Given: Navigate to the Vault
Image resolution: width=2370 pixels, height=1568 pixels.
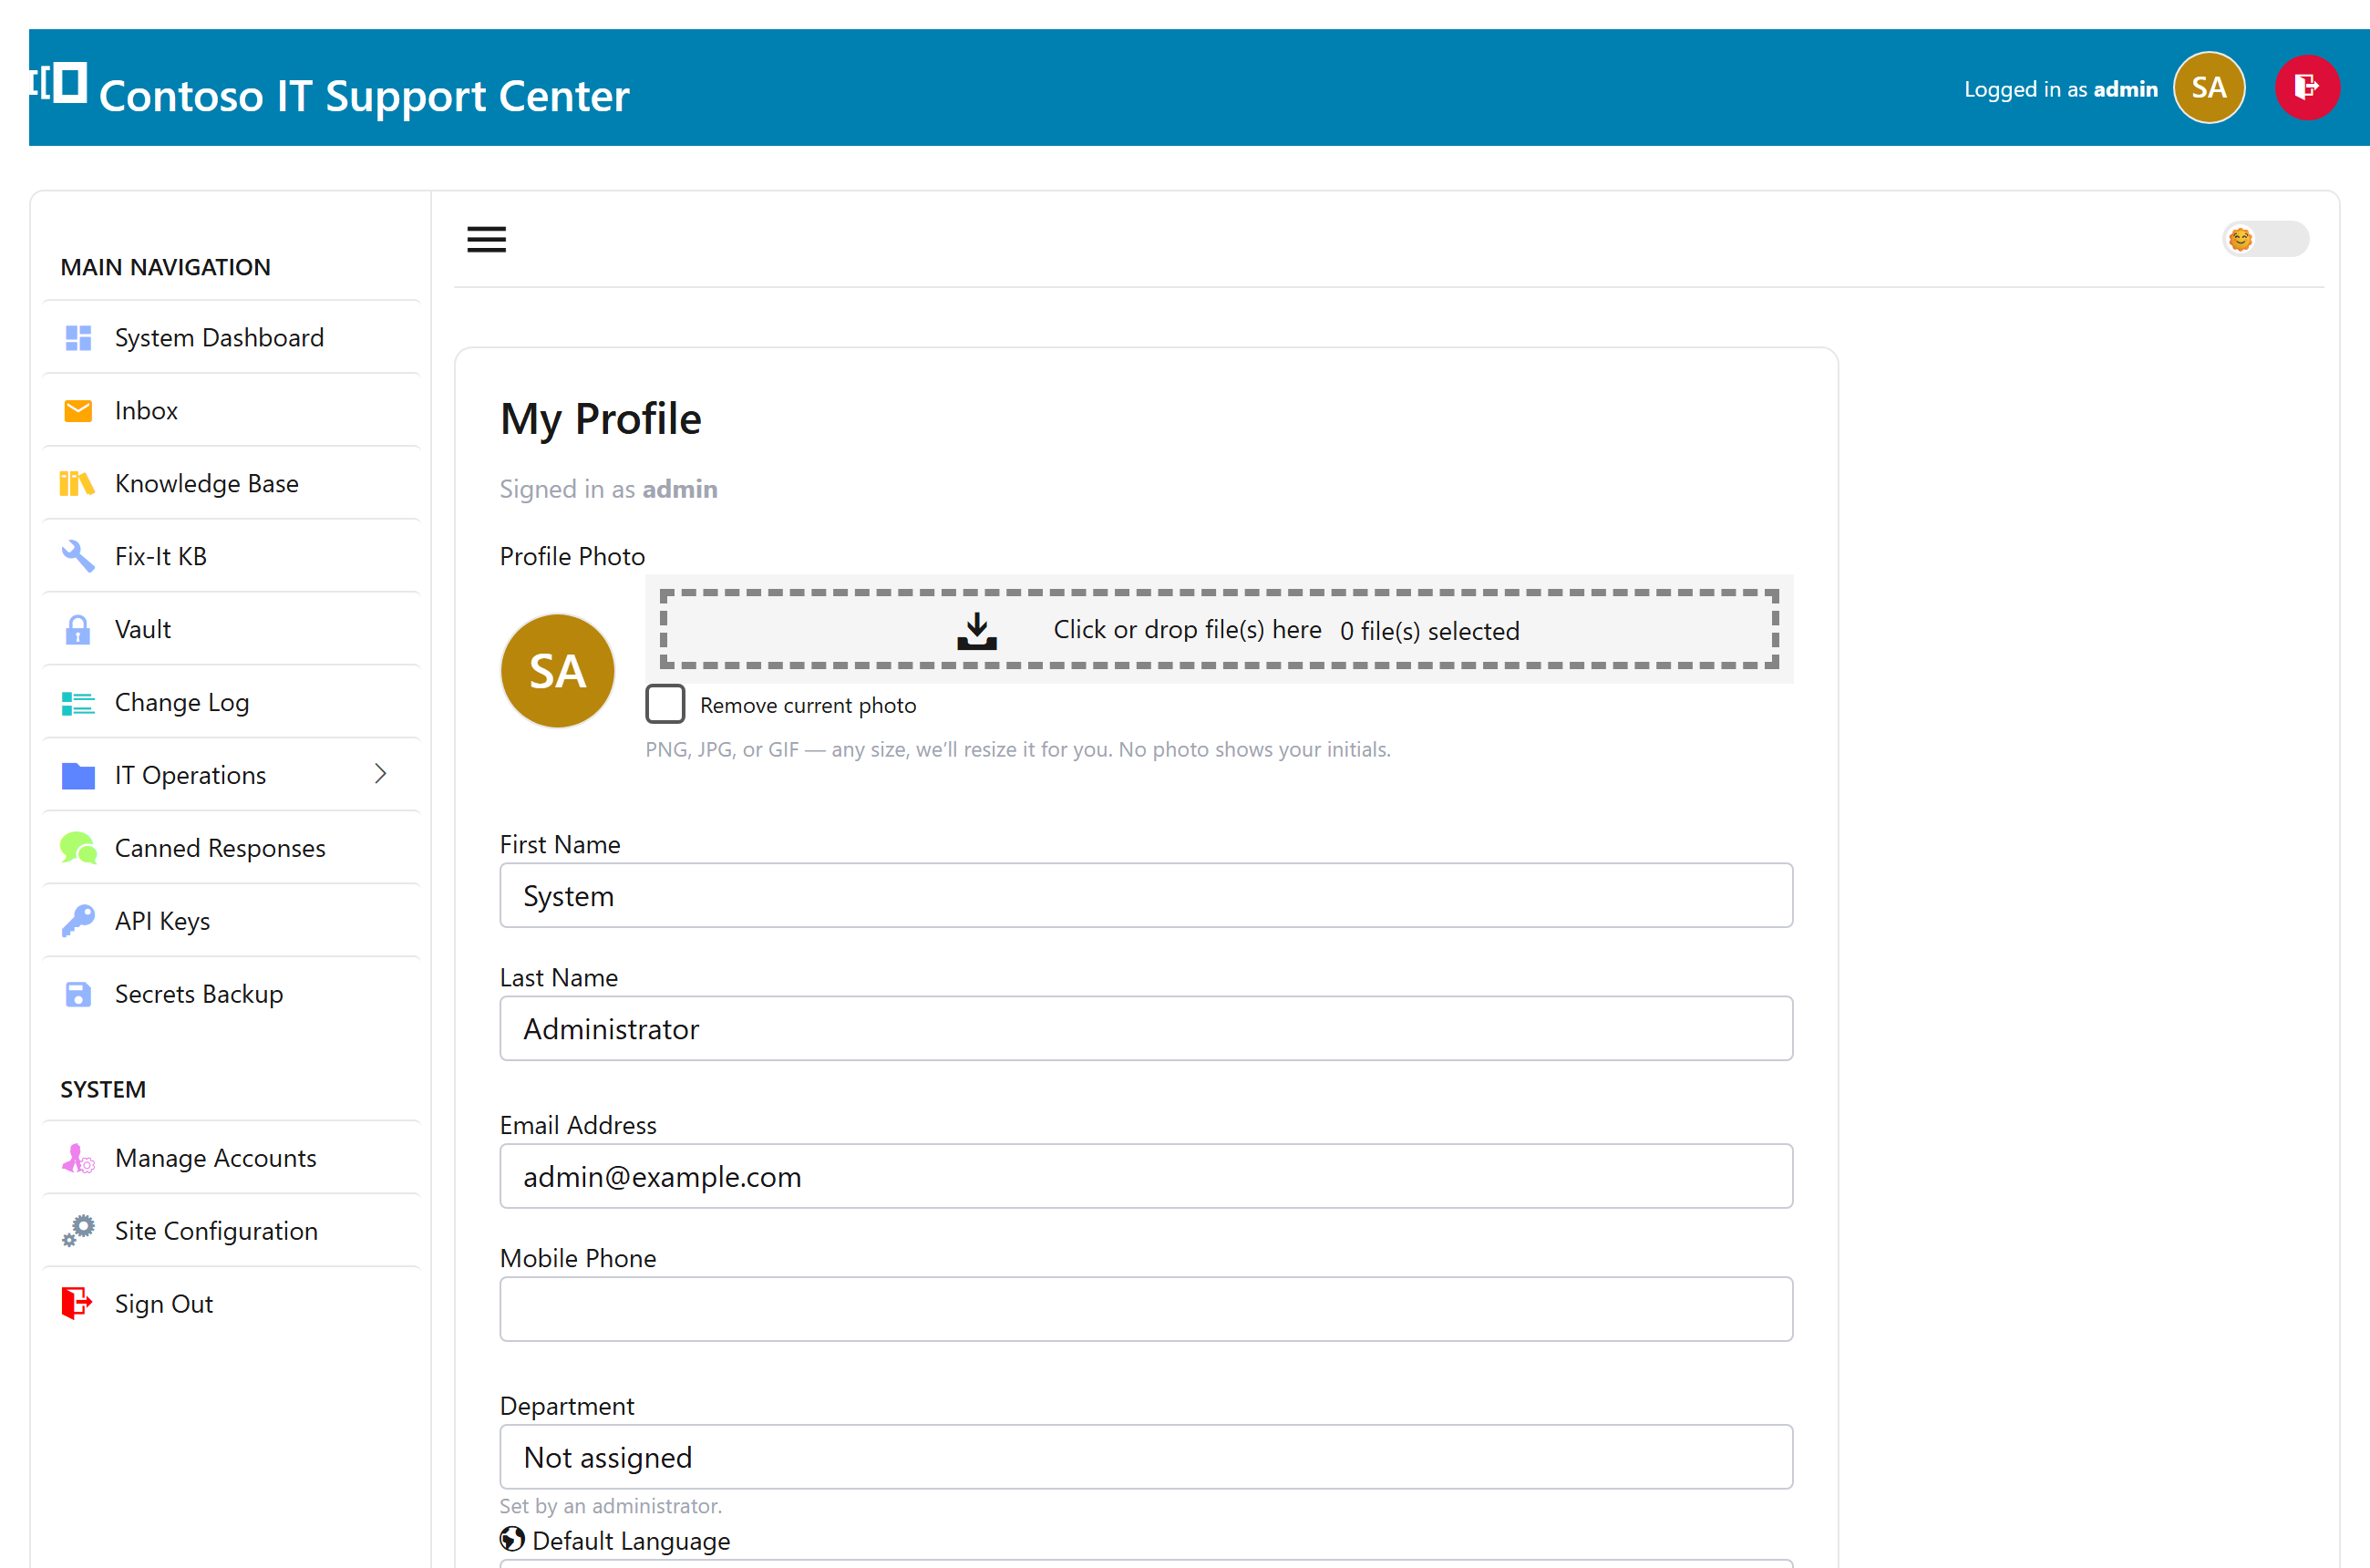Looking at the screenshot, I should point(232,630).
